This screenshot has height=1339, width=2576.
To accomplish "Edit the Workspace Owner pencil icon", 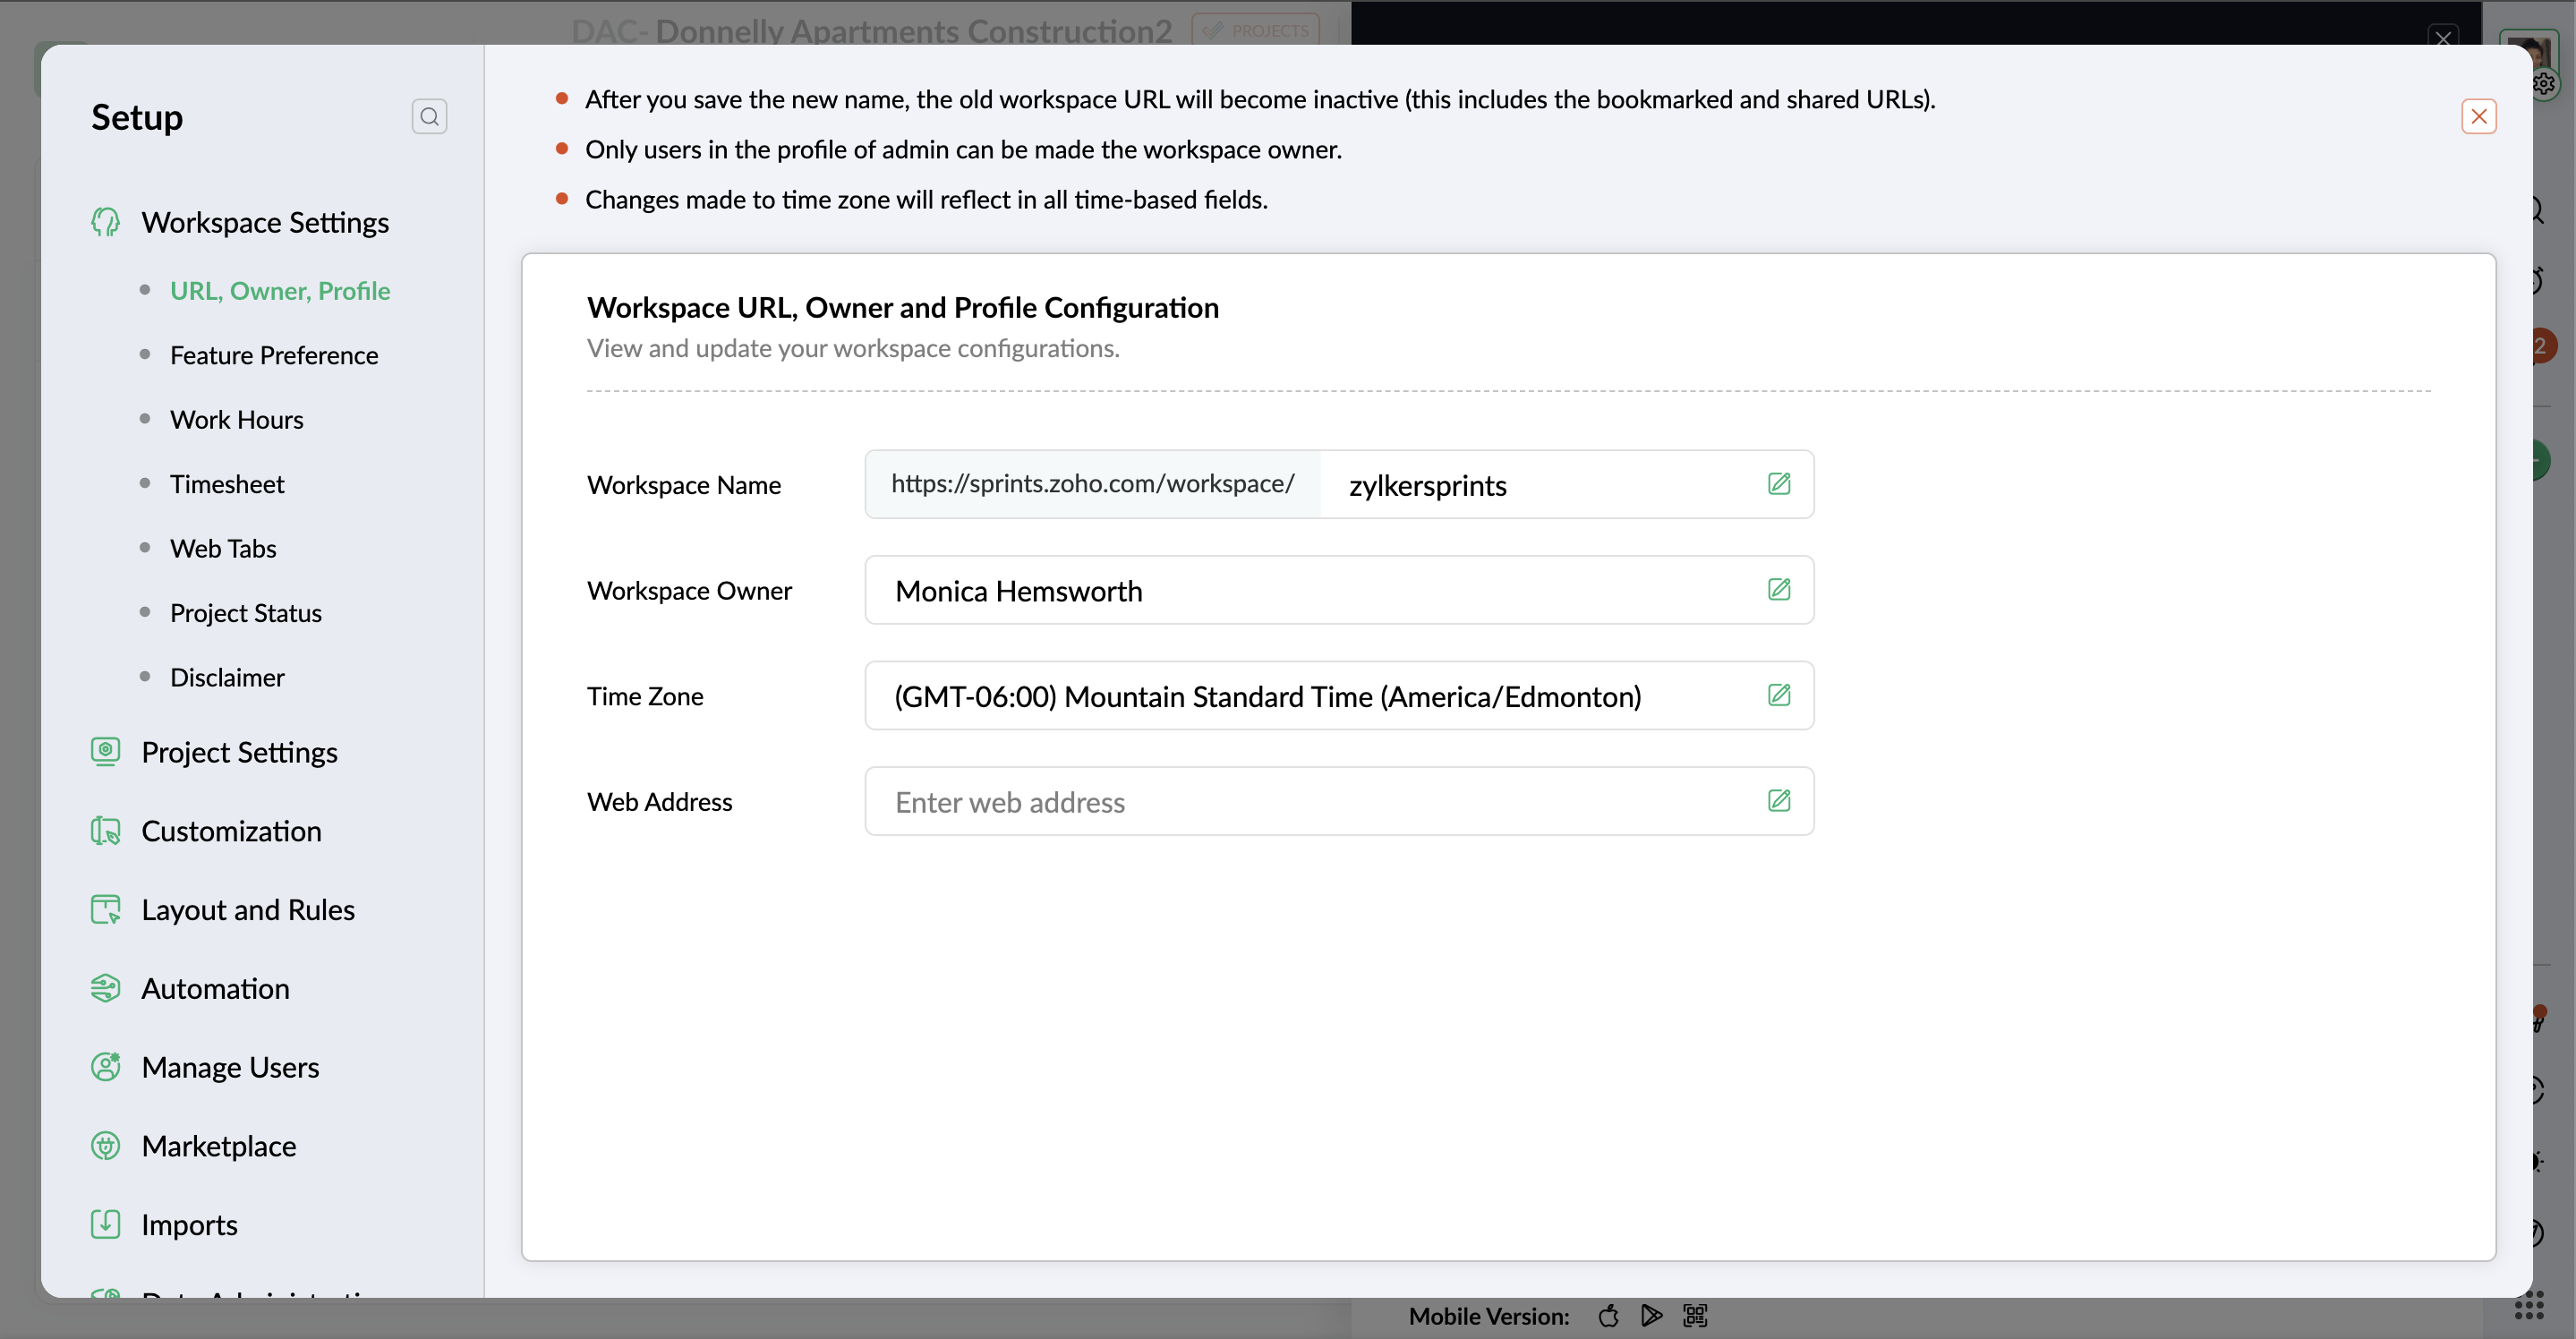I will (1779, 589).
